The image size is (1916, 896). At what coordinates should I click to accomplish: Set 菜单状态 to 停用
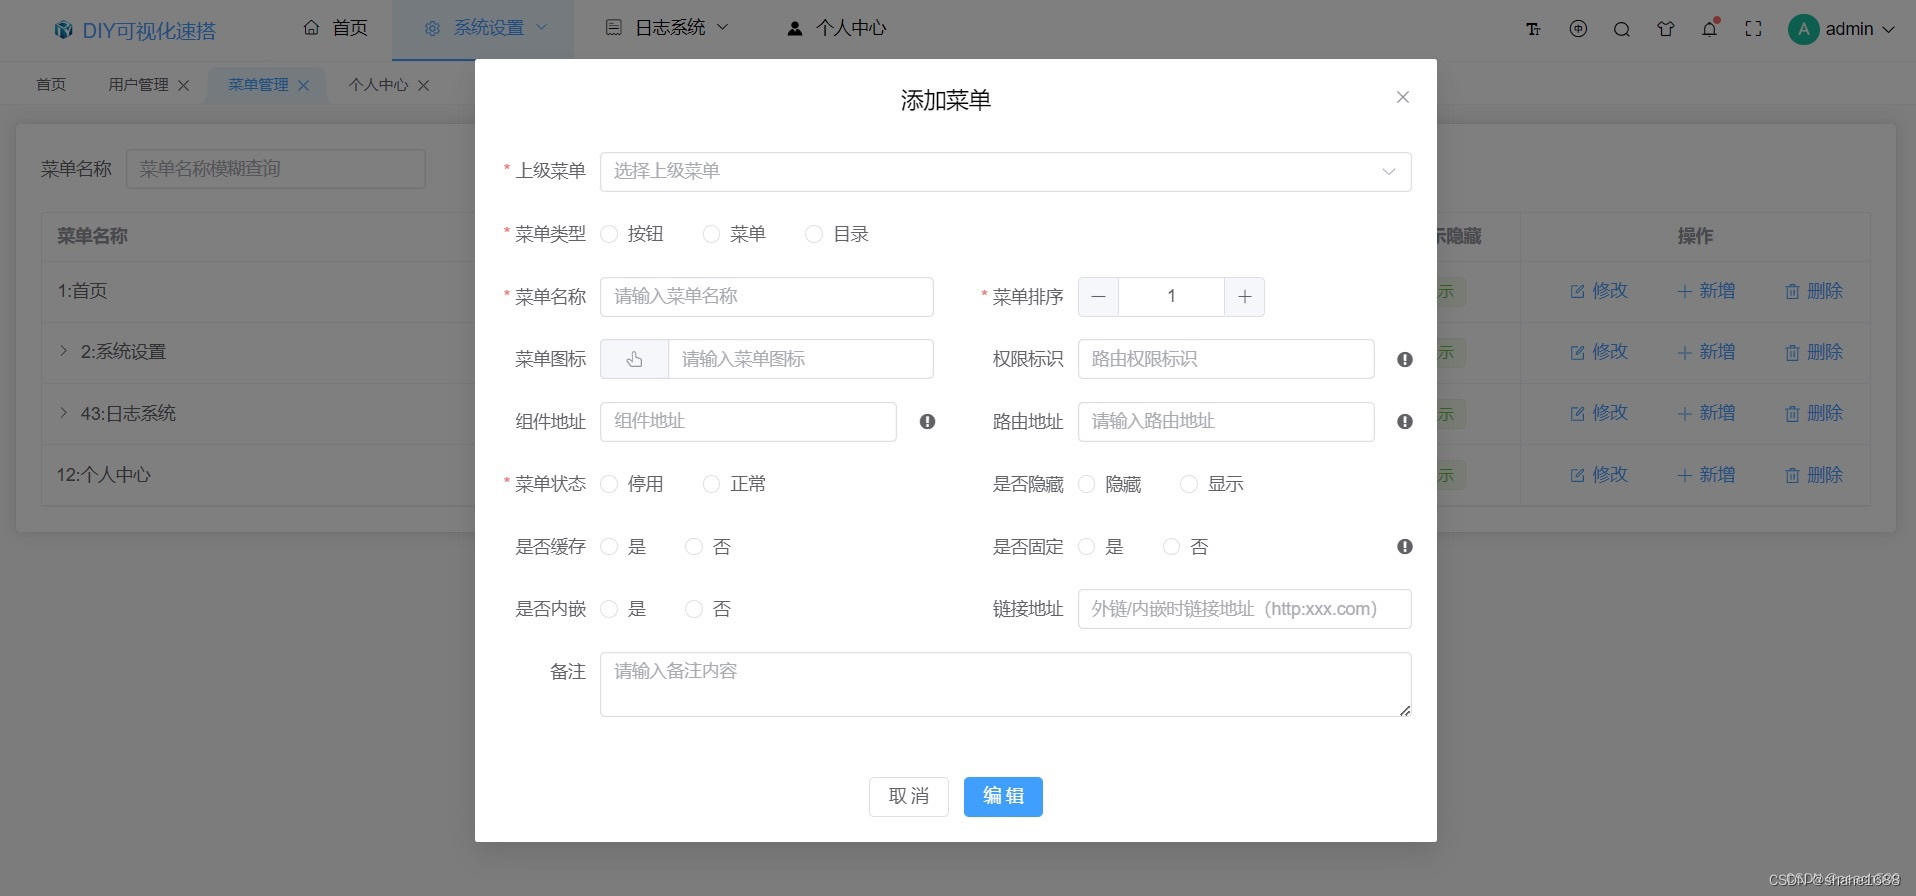(x=609, y=484)
